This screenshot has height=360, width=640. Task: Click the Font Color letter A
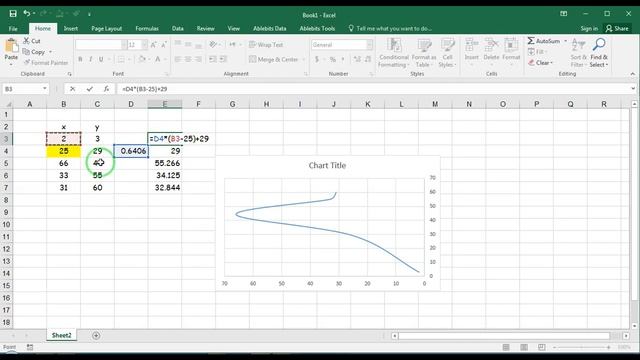tap(158, 59)
